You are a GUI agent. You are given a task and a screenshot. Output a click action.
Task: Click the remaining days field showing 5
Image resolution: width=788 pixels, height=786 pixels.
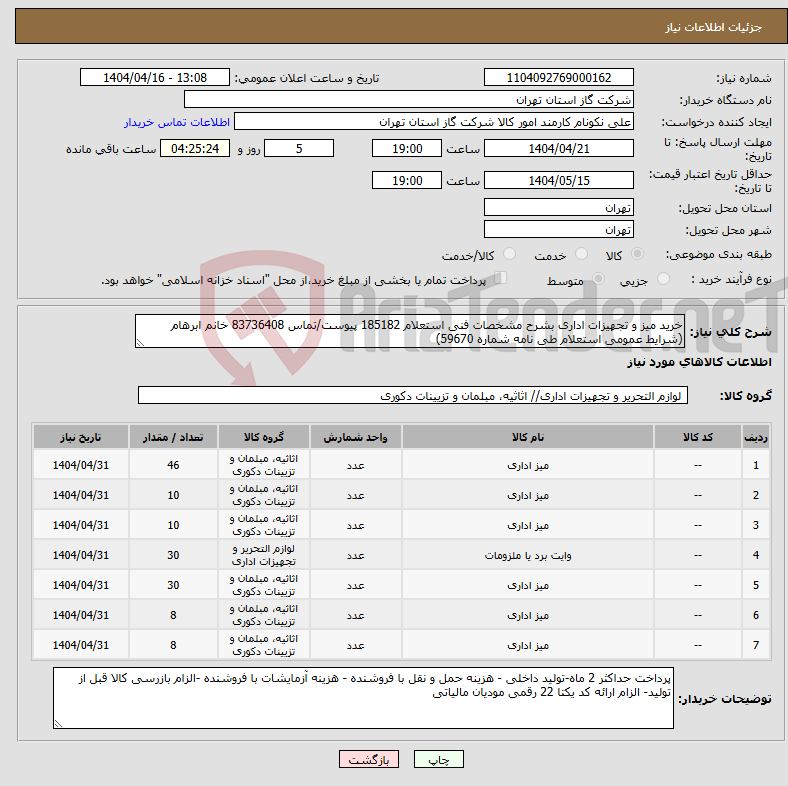click(299, 148)
